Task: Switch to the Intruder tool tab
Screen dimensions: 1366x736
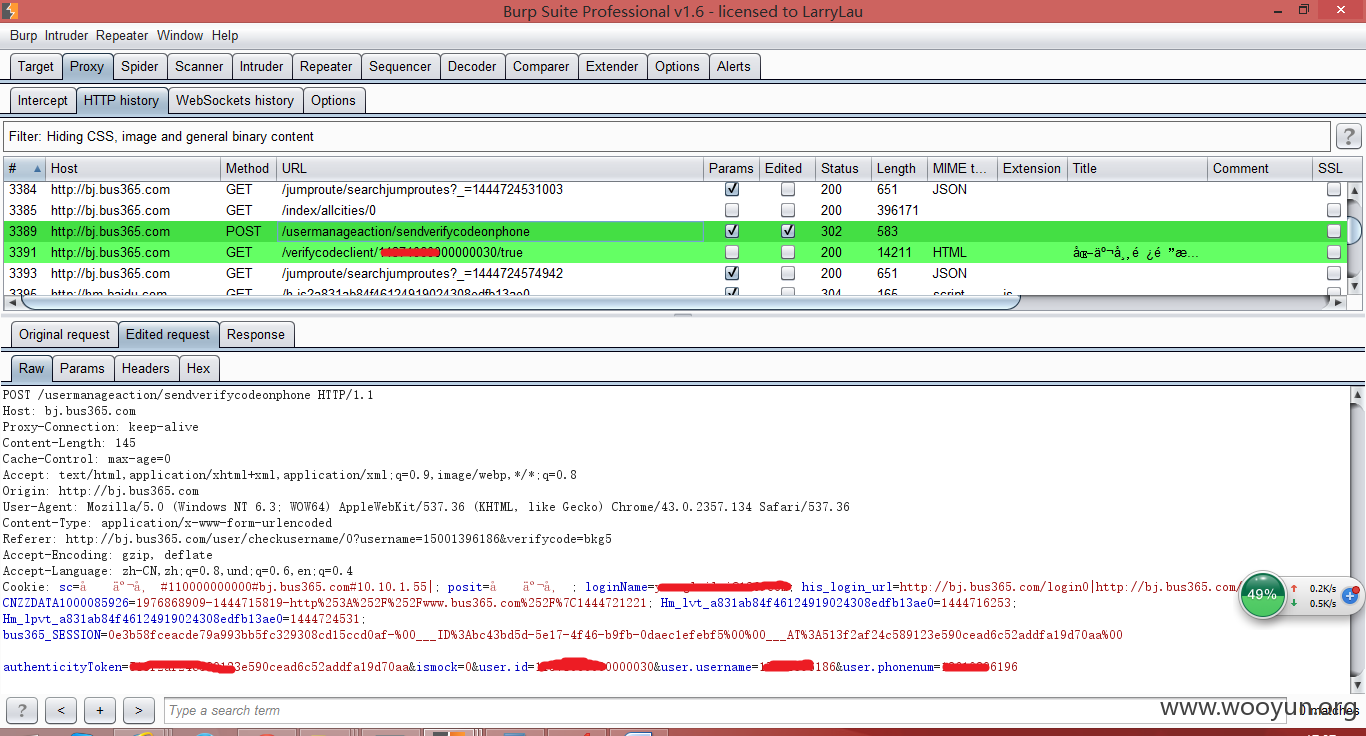Action: click(262, 66)
